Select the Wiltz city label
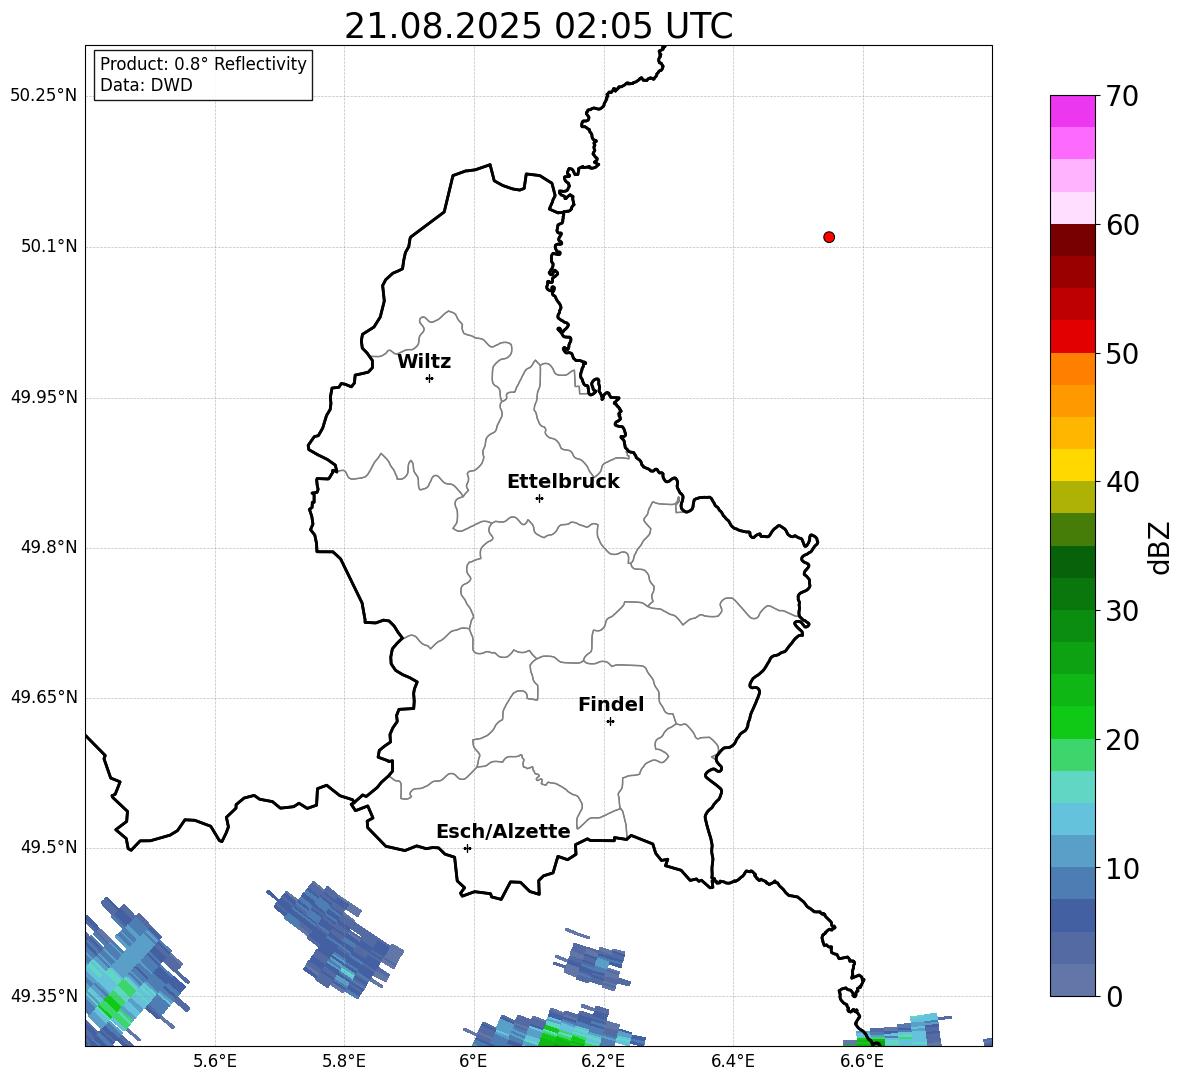1184x1081 pixels. (424, 362)
